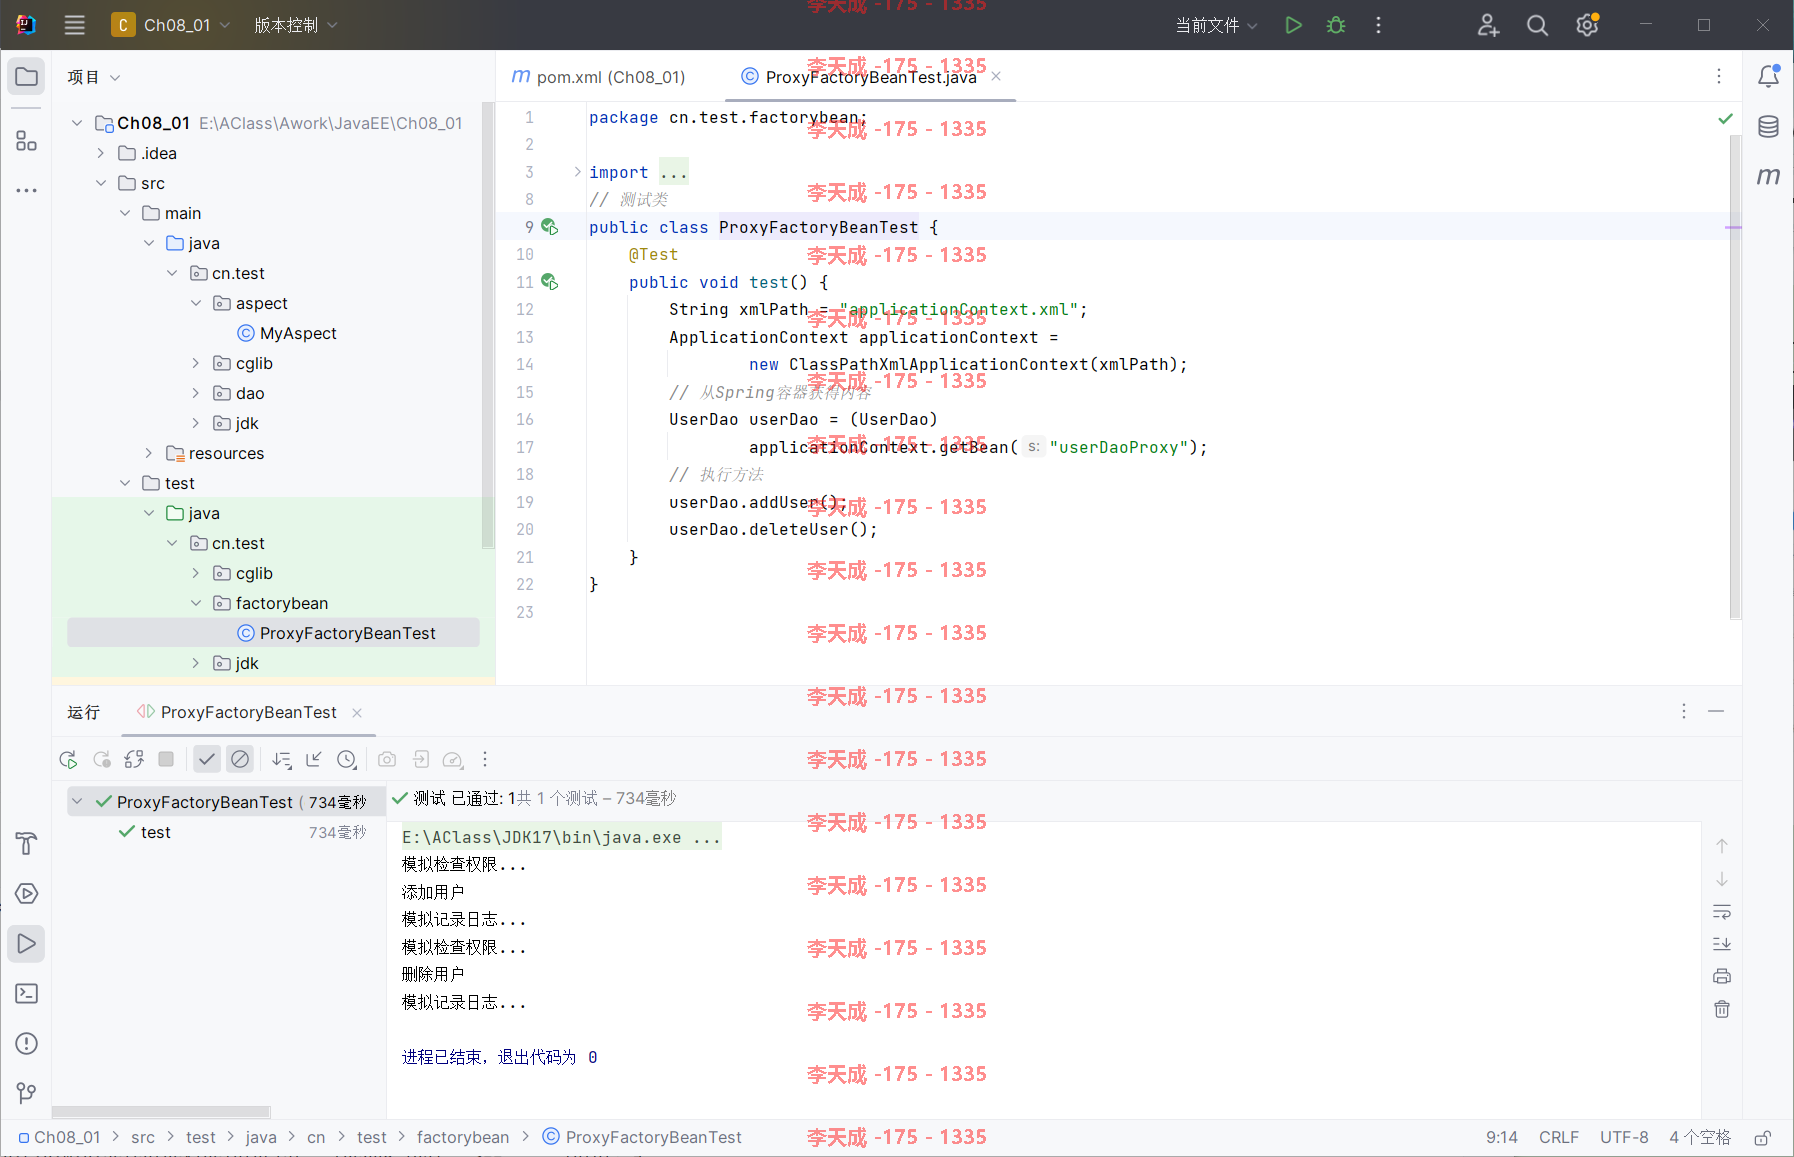This screenshot has width=1794, height=1157.
Task: Open the main hamburger menu
Action: click(75, 25)
